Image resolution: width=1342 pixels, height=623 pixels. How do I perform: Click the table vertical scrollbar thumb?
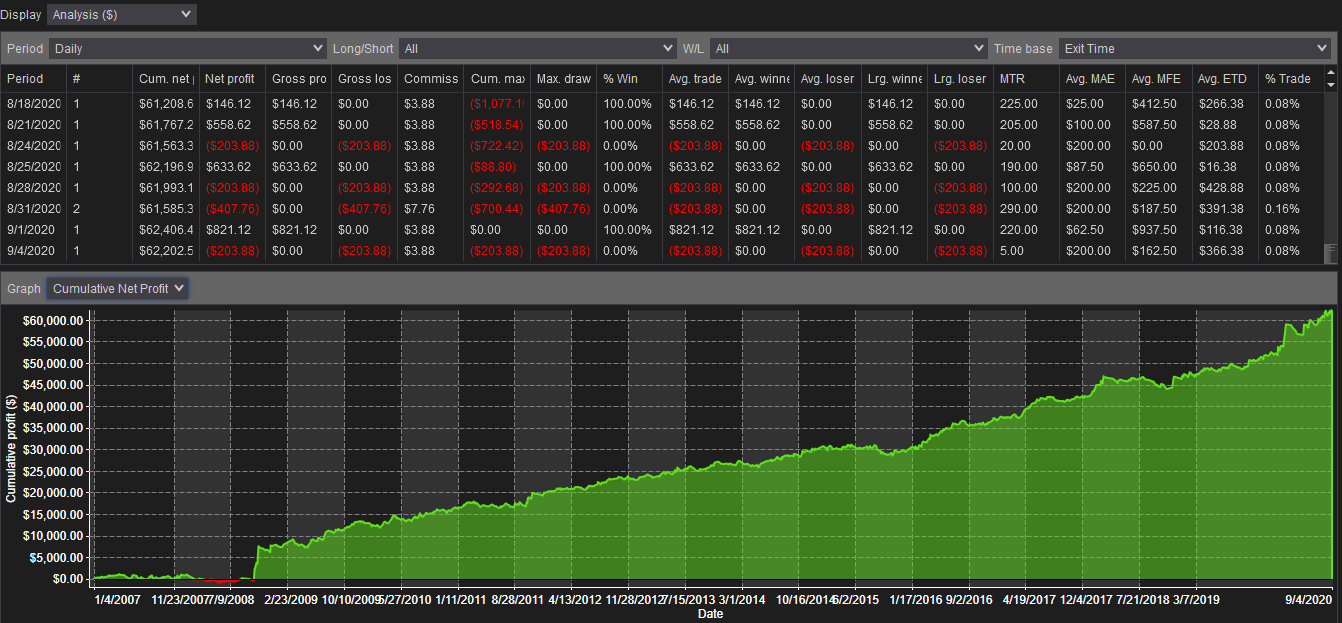tap(1330, 251)
